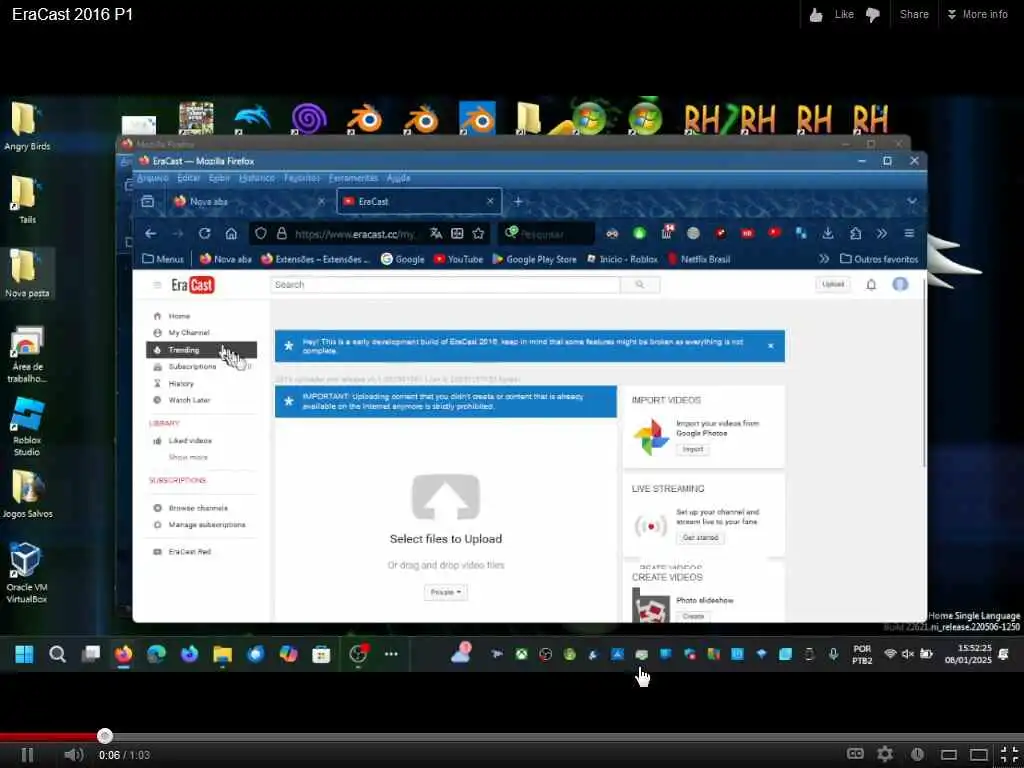
Task: Open the YouTube bookmark
Action: coord(458,259)
